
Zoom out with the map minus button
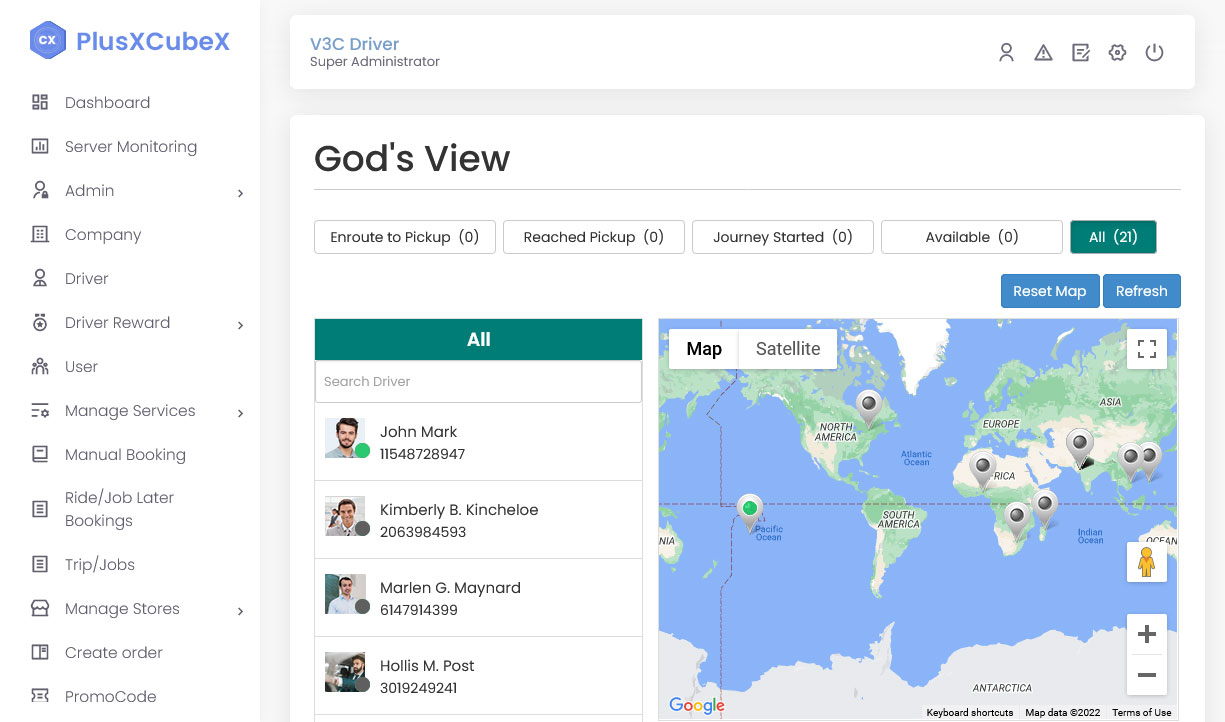tap(1147, 675)
